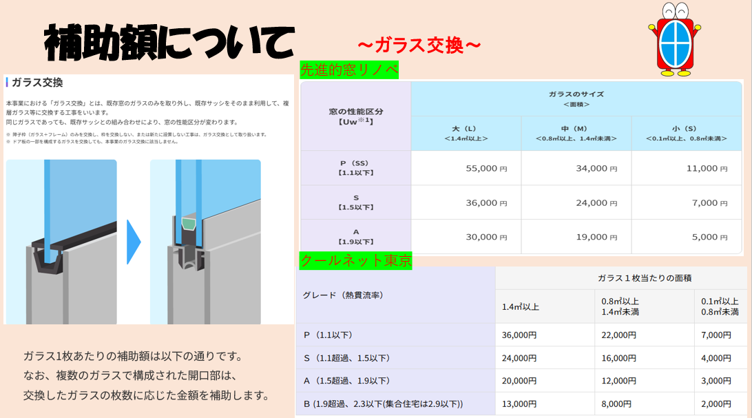Viewport: 752px width, 418px height.
Task: Click the 12,000円 cell
Action: pyautogui.click(x=645, y=381)
